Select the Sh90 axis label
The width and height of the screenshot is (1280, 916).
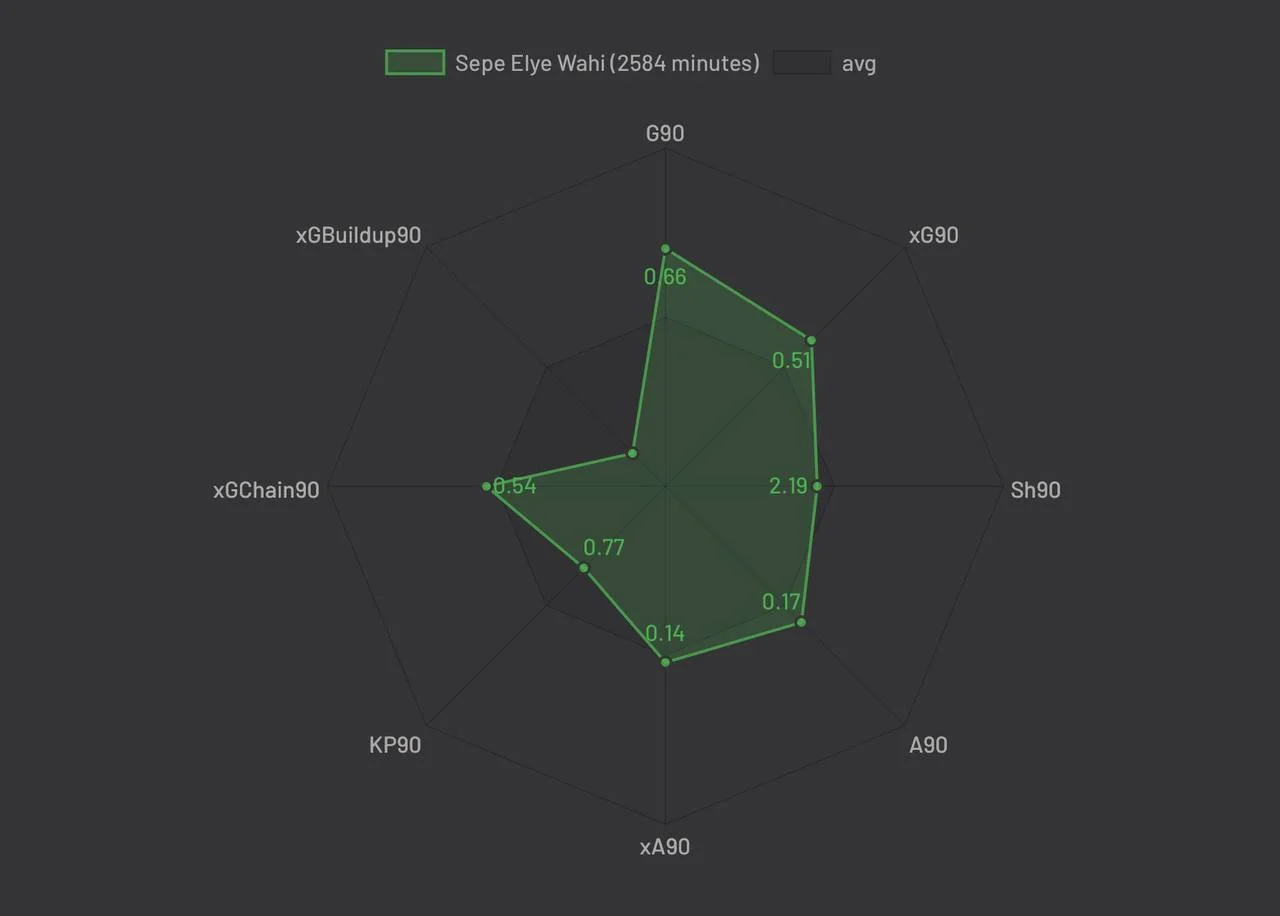pyautogui.click(x=1035, y=490)
